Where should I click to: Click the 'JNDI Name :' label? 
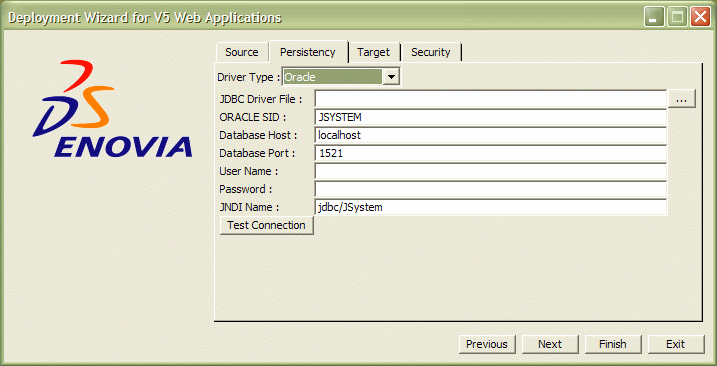click(249, 207)
